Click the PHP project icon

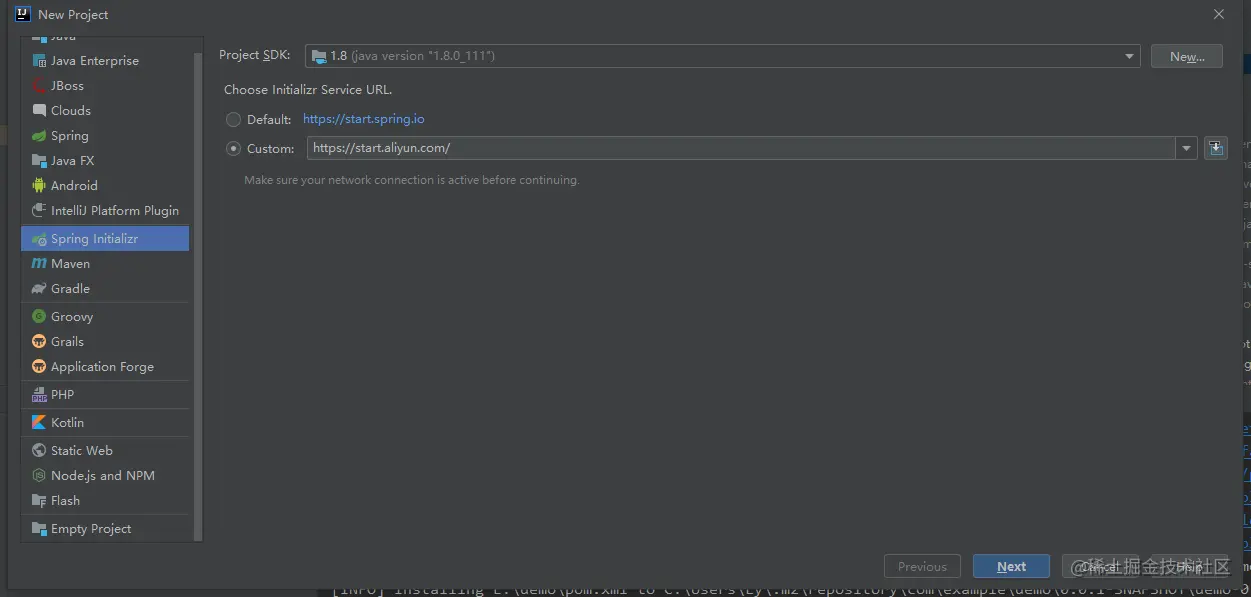[x=39, y=395]
